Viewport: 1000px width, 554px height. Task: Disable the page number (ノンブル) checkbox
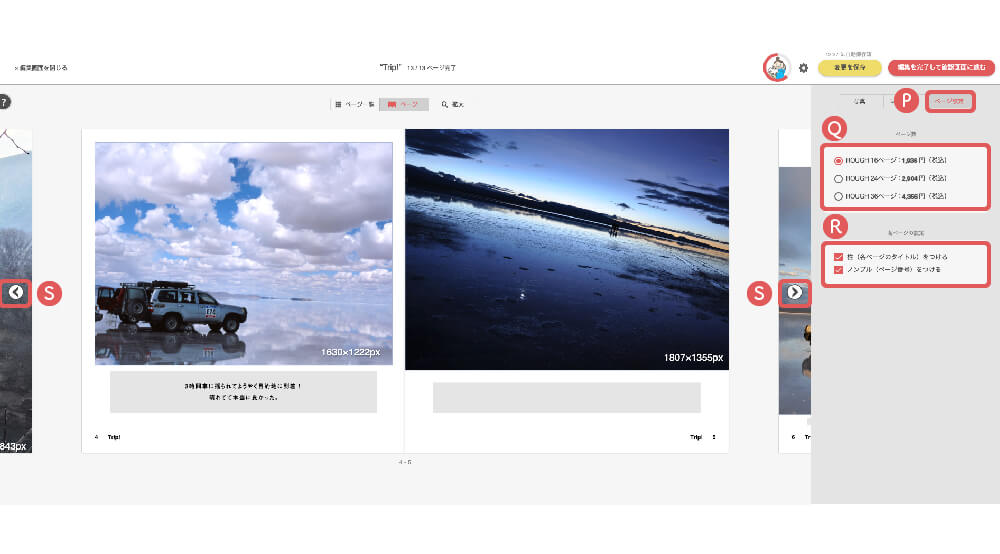(x=838, y=269)
